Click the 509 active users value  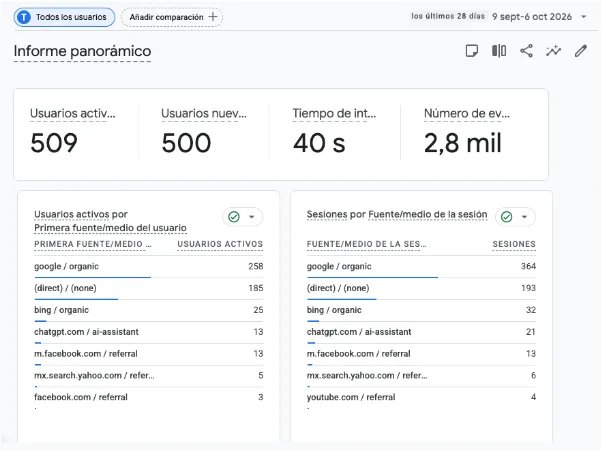coord(54,143)
